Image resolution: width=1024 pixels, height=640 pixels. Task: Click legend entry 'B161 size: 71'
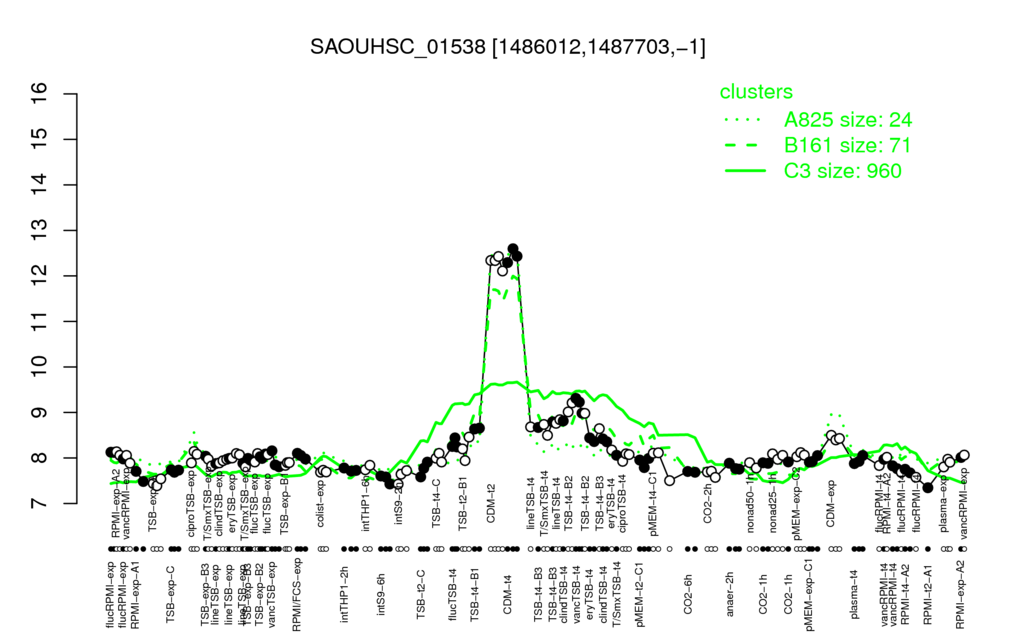pyautogui.click(x=847, y=145)
